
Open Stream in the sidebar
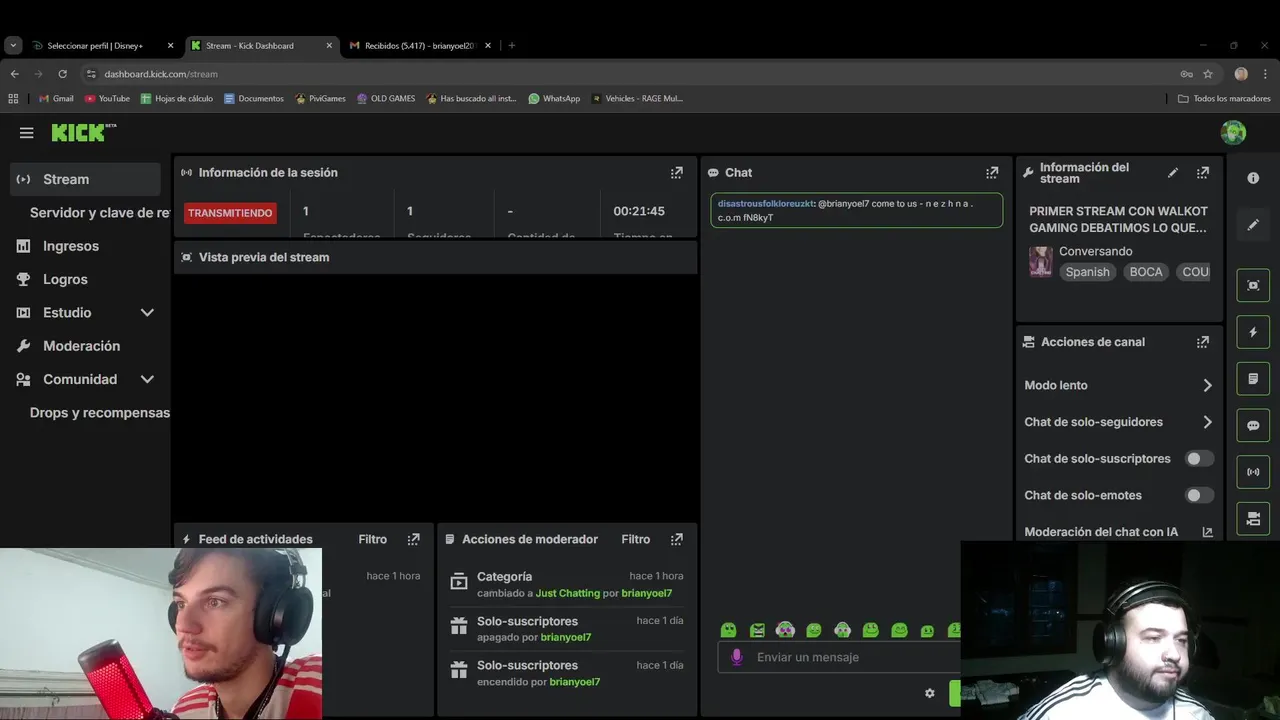click(x=86, y=179)
